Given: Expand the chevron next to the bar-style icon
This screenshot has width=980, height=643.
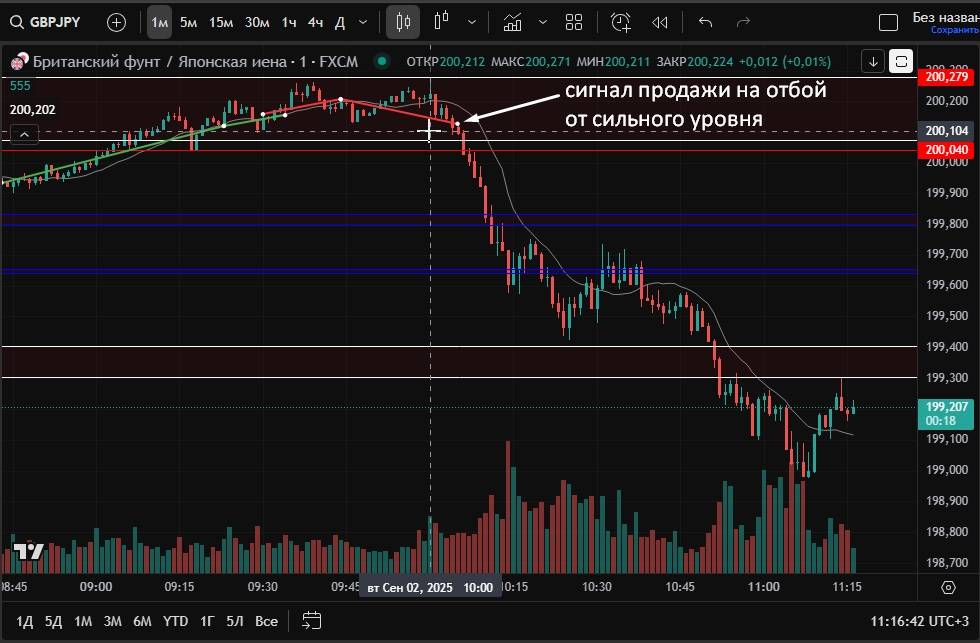Looking at the screenshot, I should tap(472, 22).
